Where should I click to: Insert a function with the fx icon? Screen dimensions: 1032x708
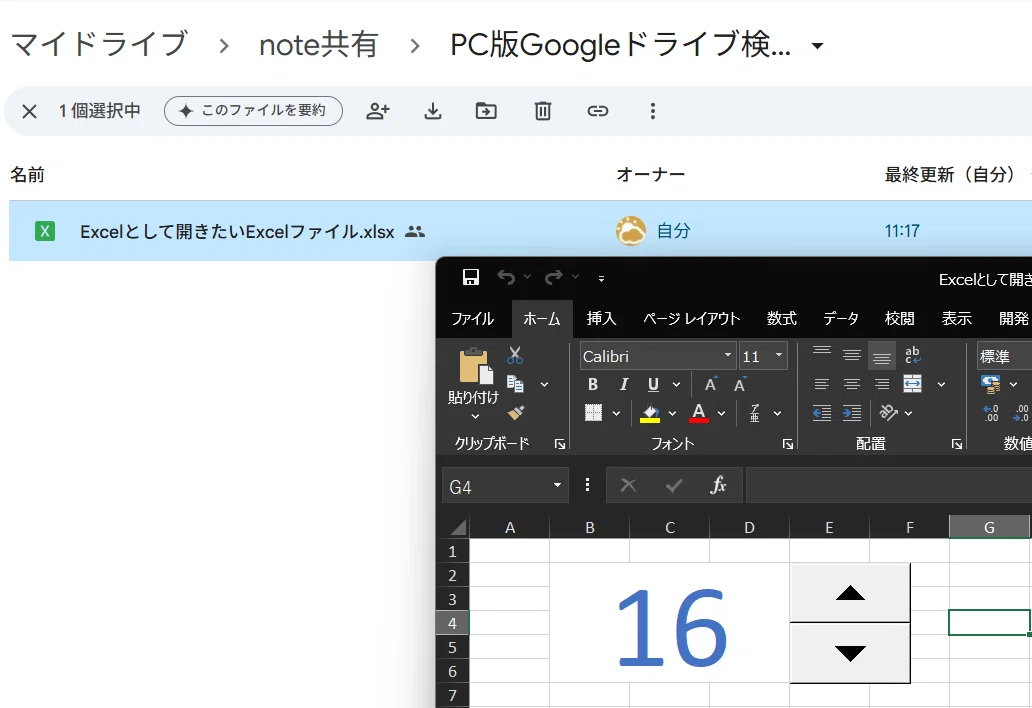pos(718,486)
